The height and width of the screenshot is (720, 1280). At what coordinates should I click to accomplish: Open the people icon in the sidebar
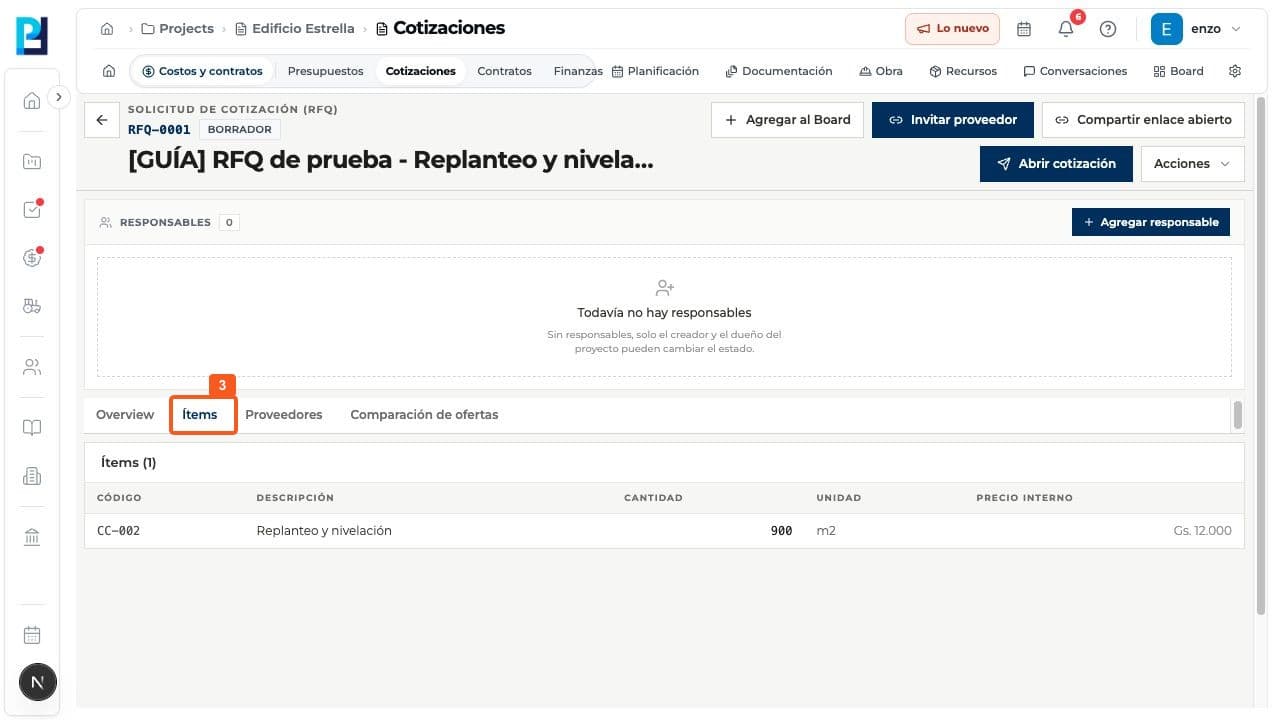tap(32, 367)
